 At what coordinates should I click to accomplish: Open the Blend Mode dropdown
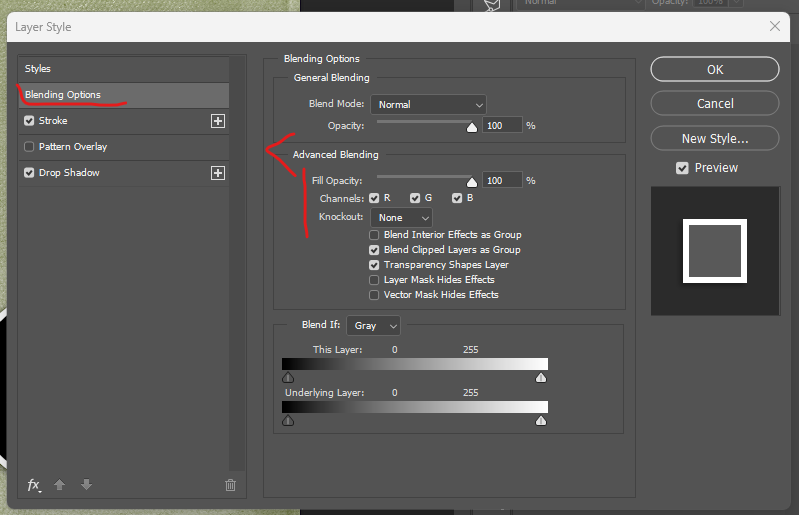point(429,104)
